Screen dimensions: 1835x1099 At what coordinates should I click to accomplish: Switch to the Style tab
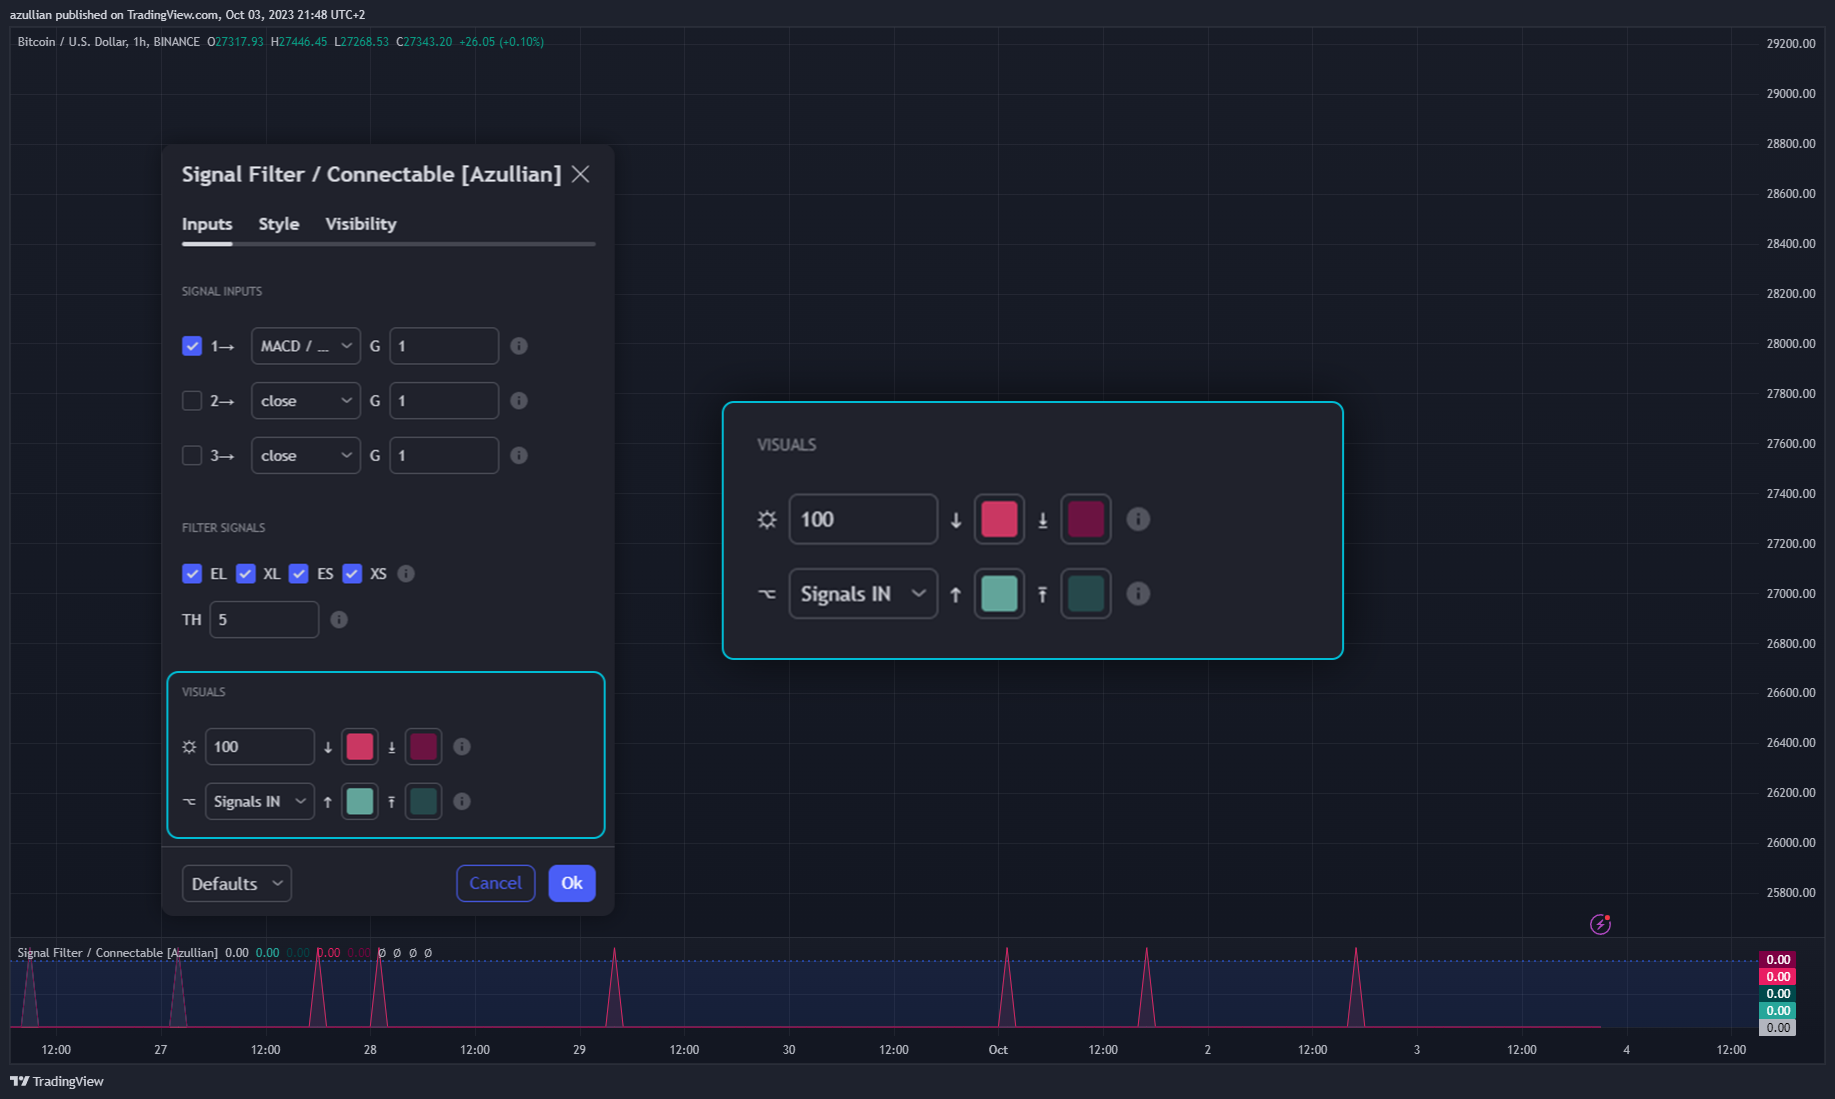click(279, 224)
